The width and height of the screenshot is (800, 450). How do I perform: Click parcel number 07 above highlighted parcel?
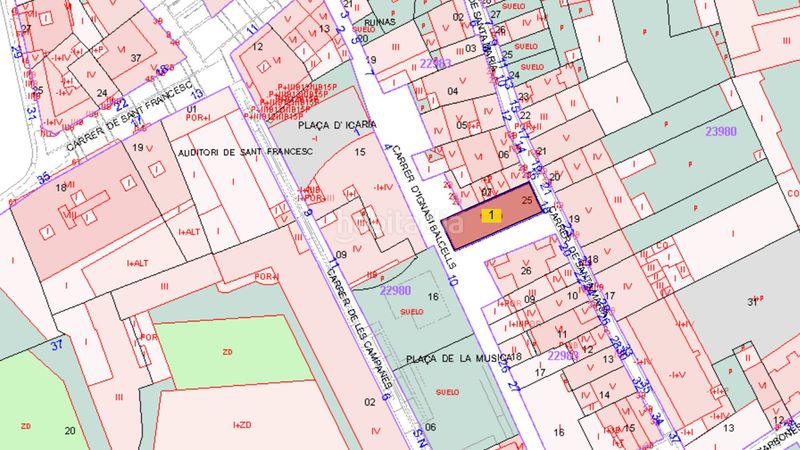pyautogui.click(x=487, y=193)
